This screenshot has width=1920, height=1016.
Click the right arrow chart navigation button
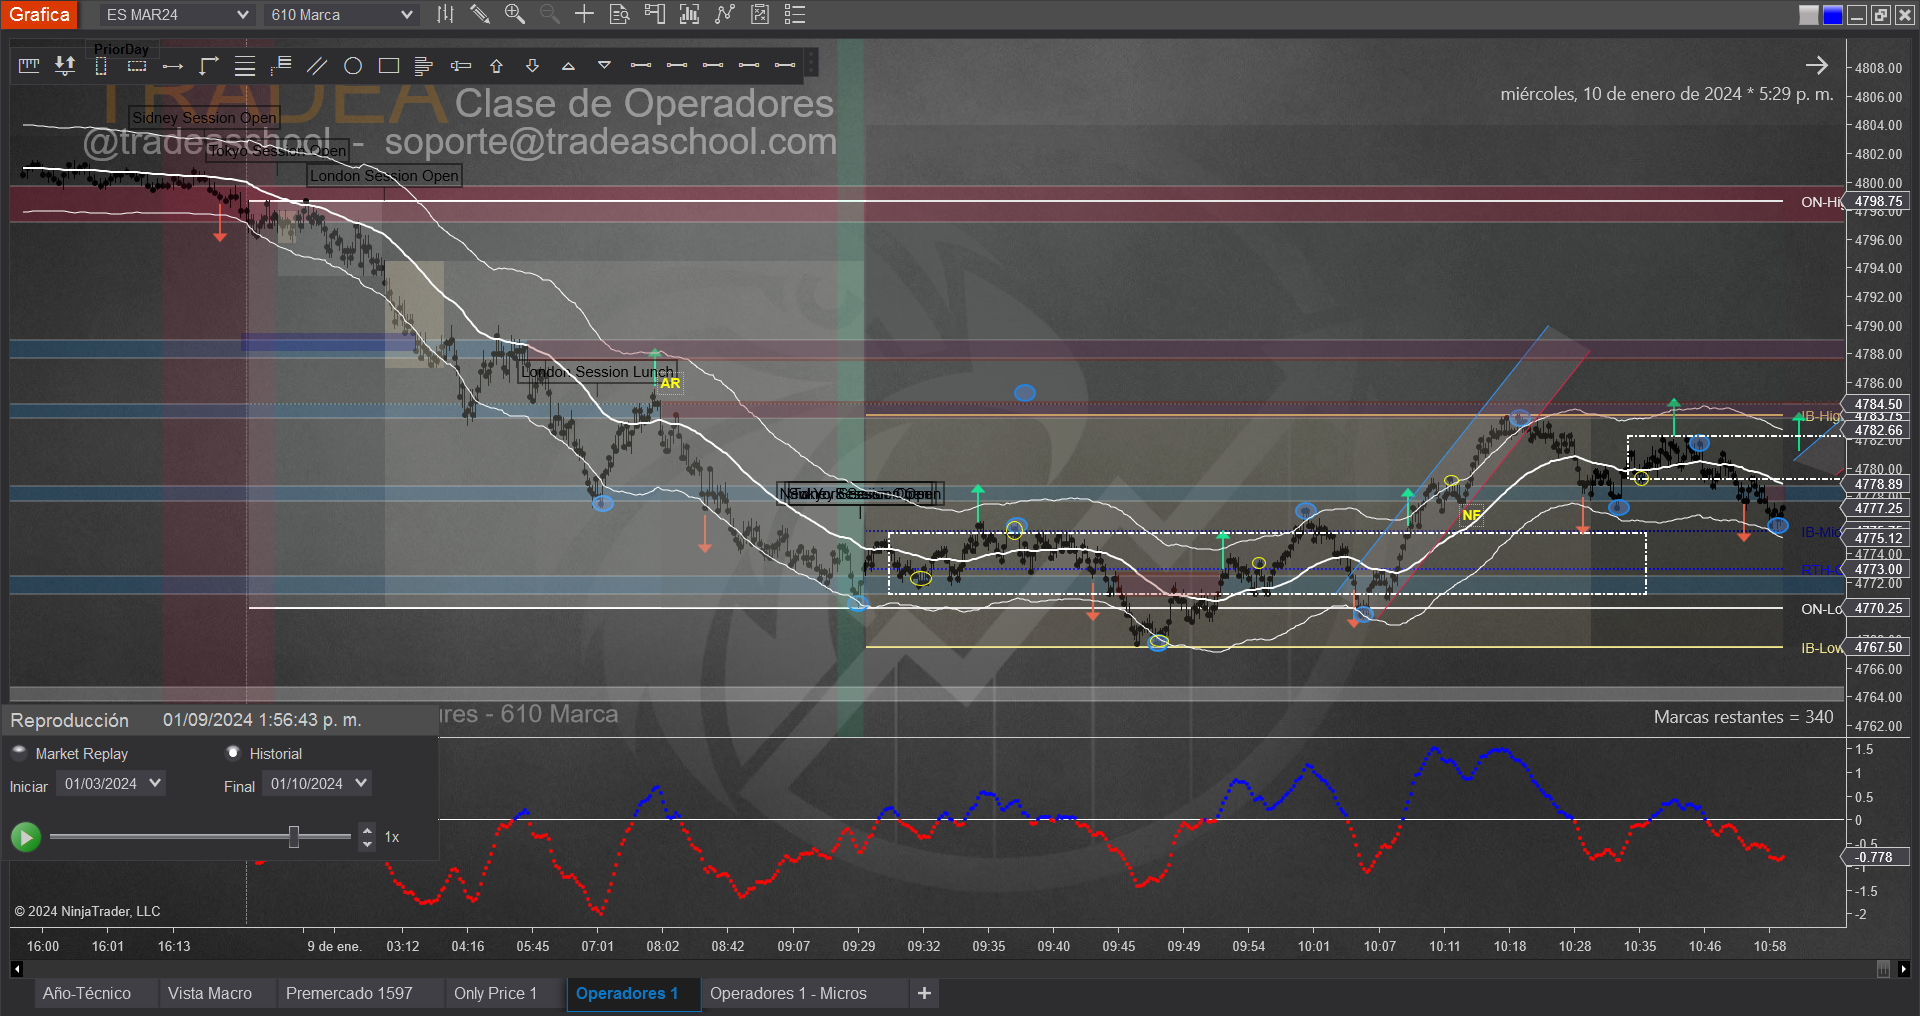coord(1817,66)
